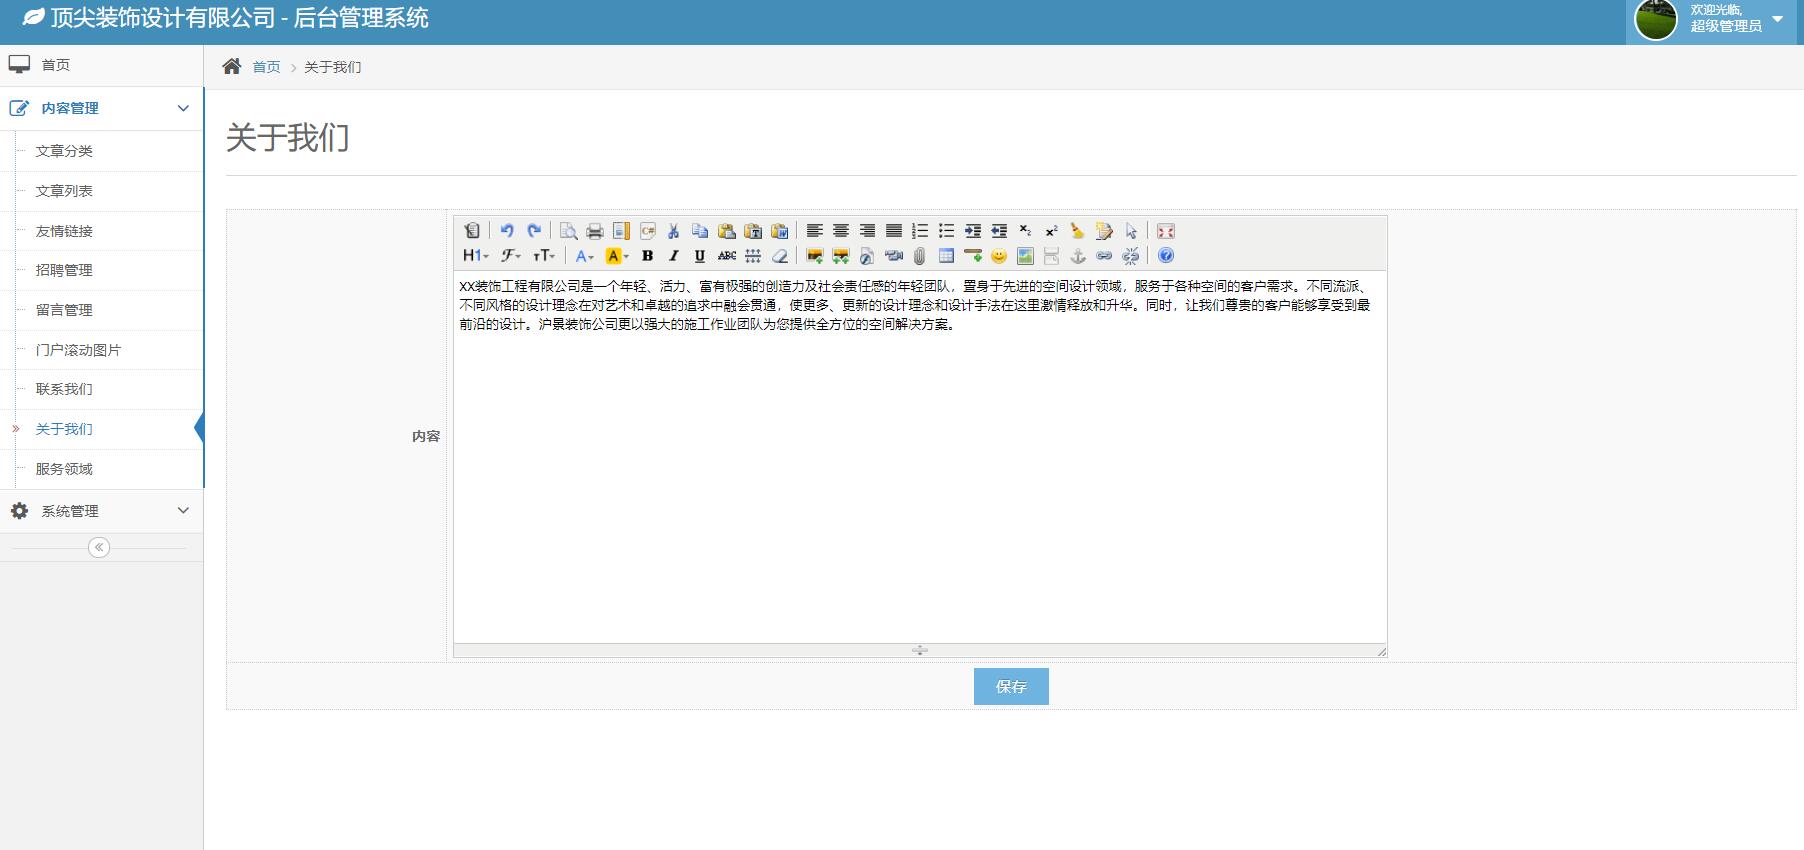Insert a page break

pos(1051,256)
